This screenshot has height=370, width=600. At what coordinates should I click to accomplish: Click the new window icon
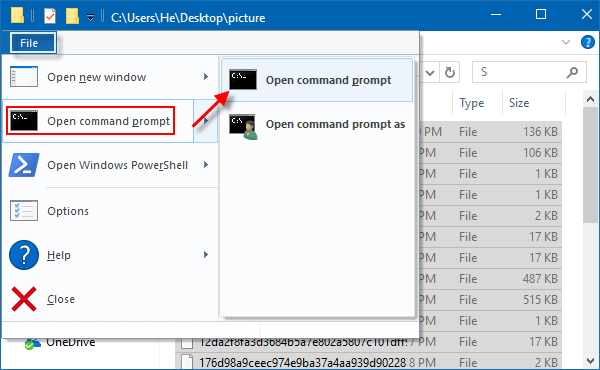[24, 77]
